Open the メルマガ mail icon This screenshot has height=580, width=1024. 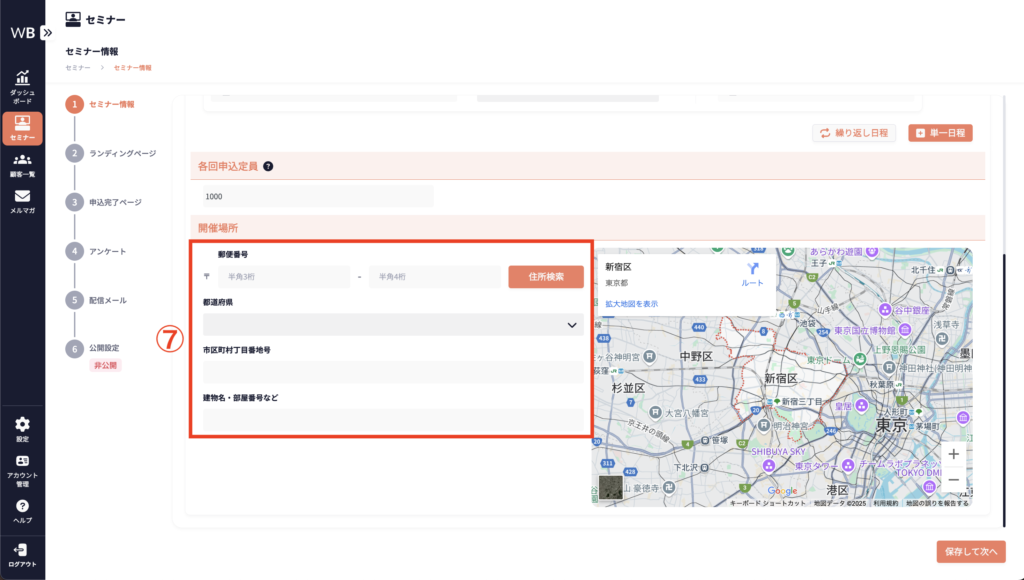point(22,197)
